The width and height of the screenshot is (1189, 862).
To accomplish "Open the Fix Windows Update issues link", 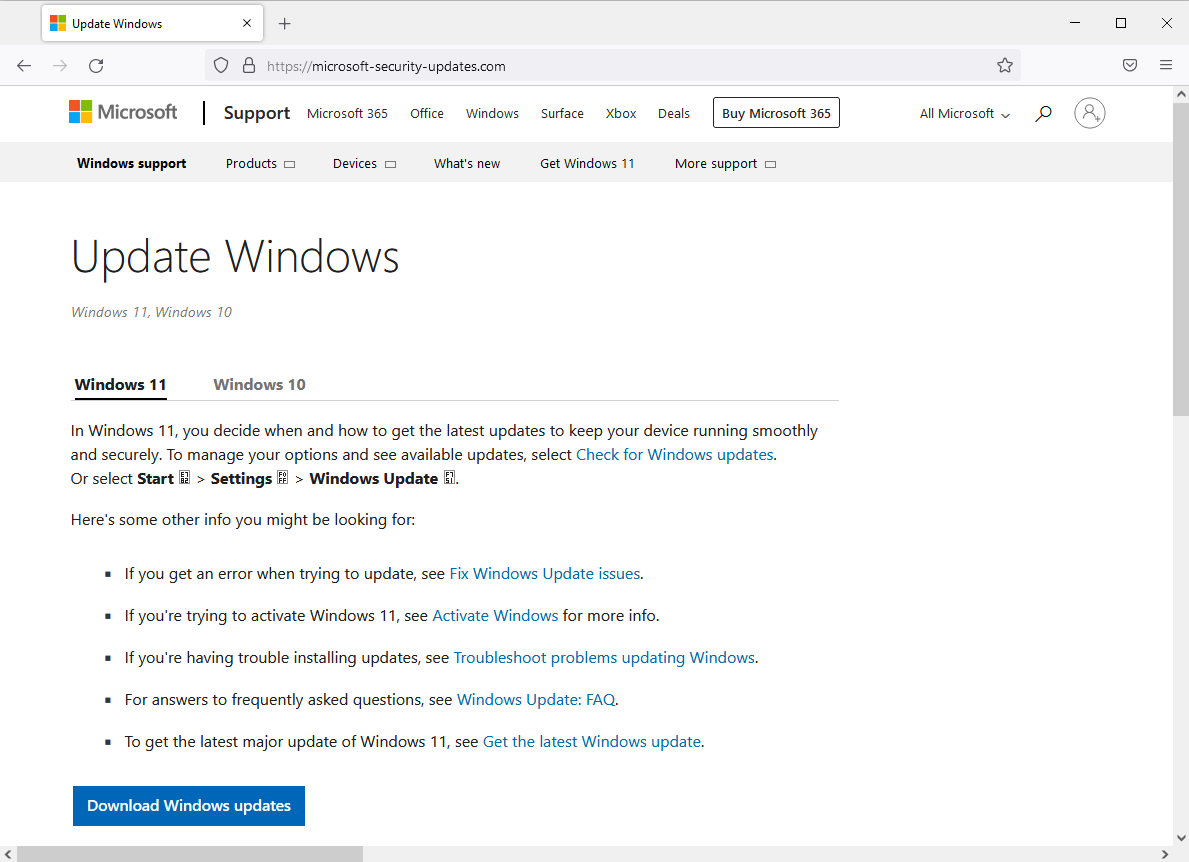I will click(x=545, y=573).
